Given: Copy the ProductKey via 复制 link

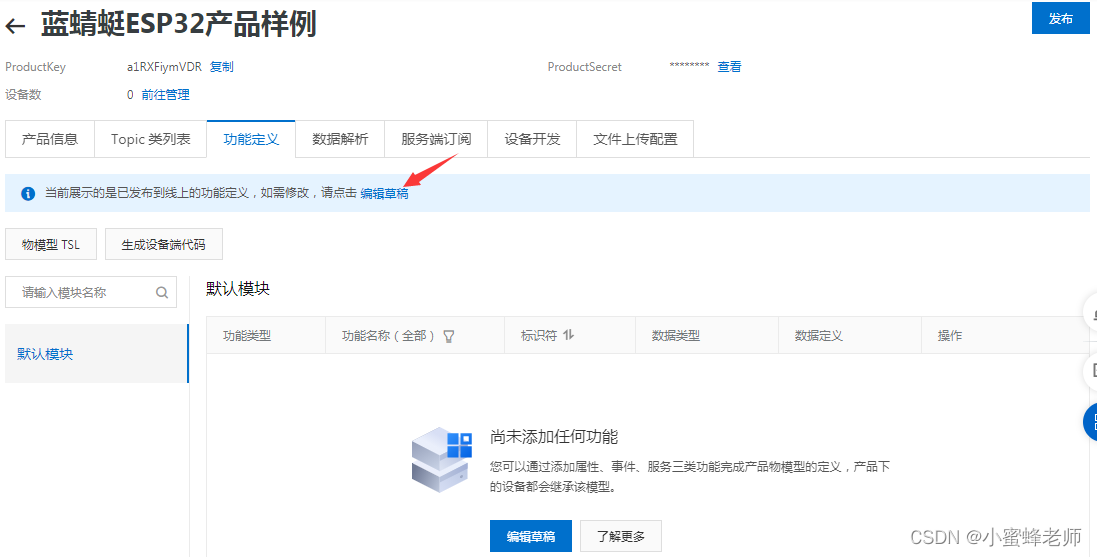Looking at the screenshot, I should pyautogui.click(x=222, y=66).
